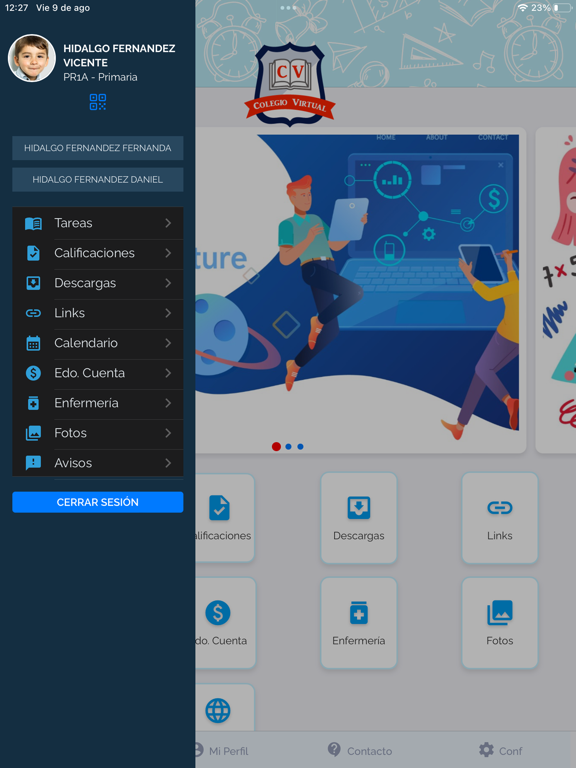Image resolution: width=576 pixels, height=768 pixels.
Task: Open the Edo. Cuenta dollar tile on the home grid
Action: point(225,623)
